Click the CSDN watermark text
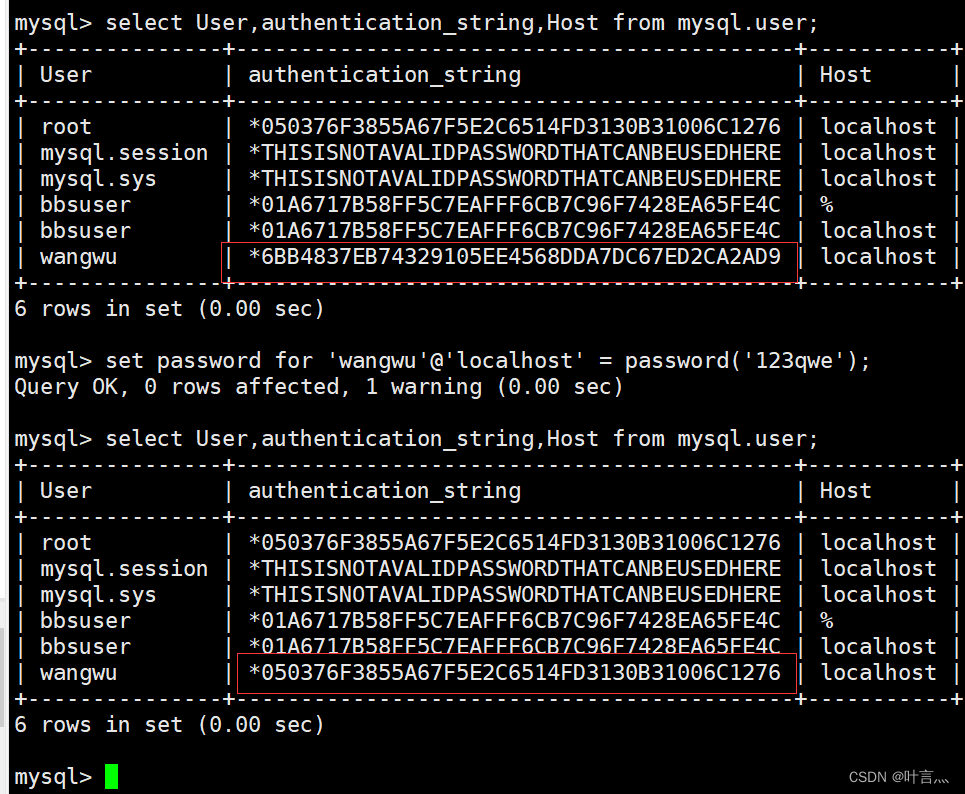The height and width of the screenshot is (794, 965). (898, 777)
